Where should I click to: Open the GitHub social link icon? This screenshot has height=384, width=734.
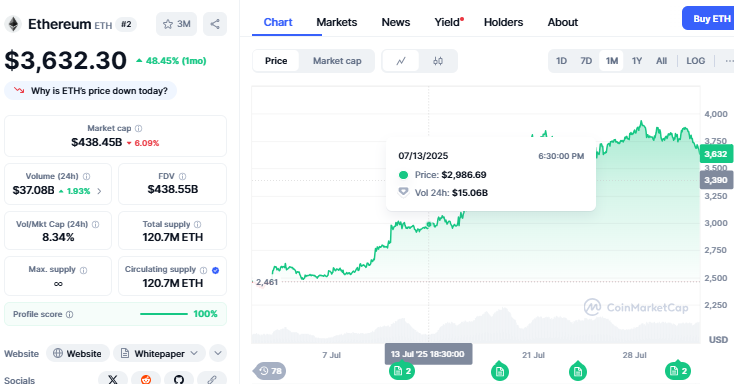click(x=179, y=379)
